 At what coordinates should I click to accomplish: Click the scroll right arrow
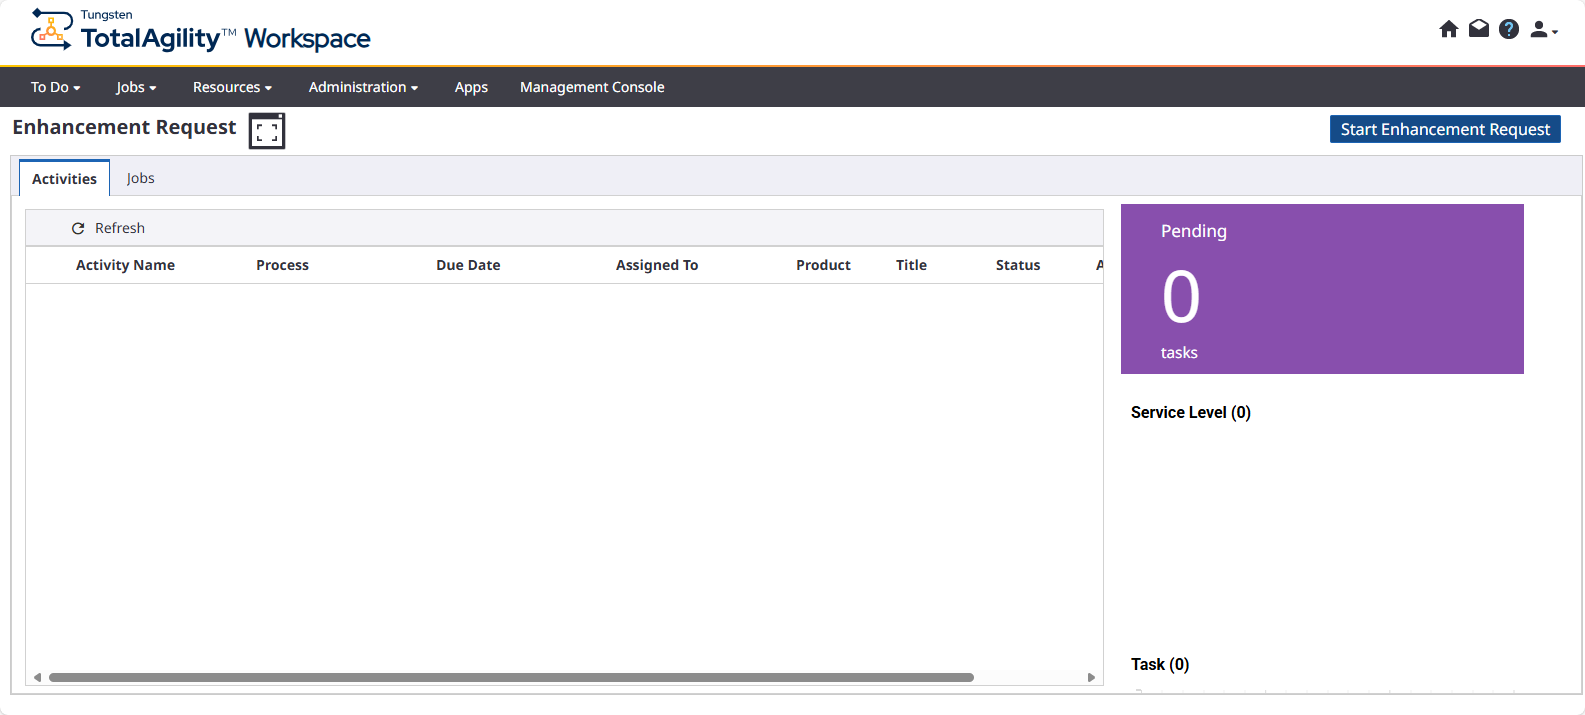1091,677
